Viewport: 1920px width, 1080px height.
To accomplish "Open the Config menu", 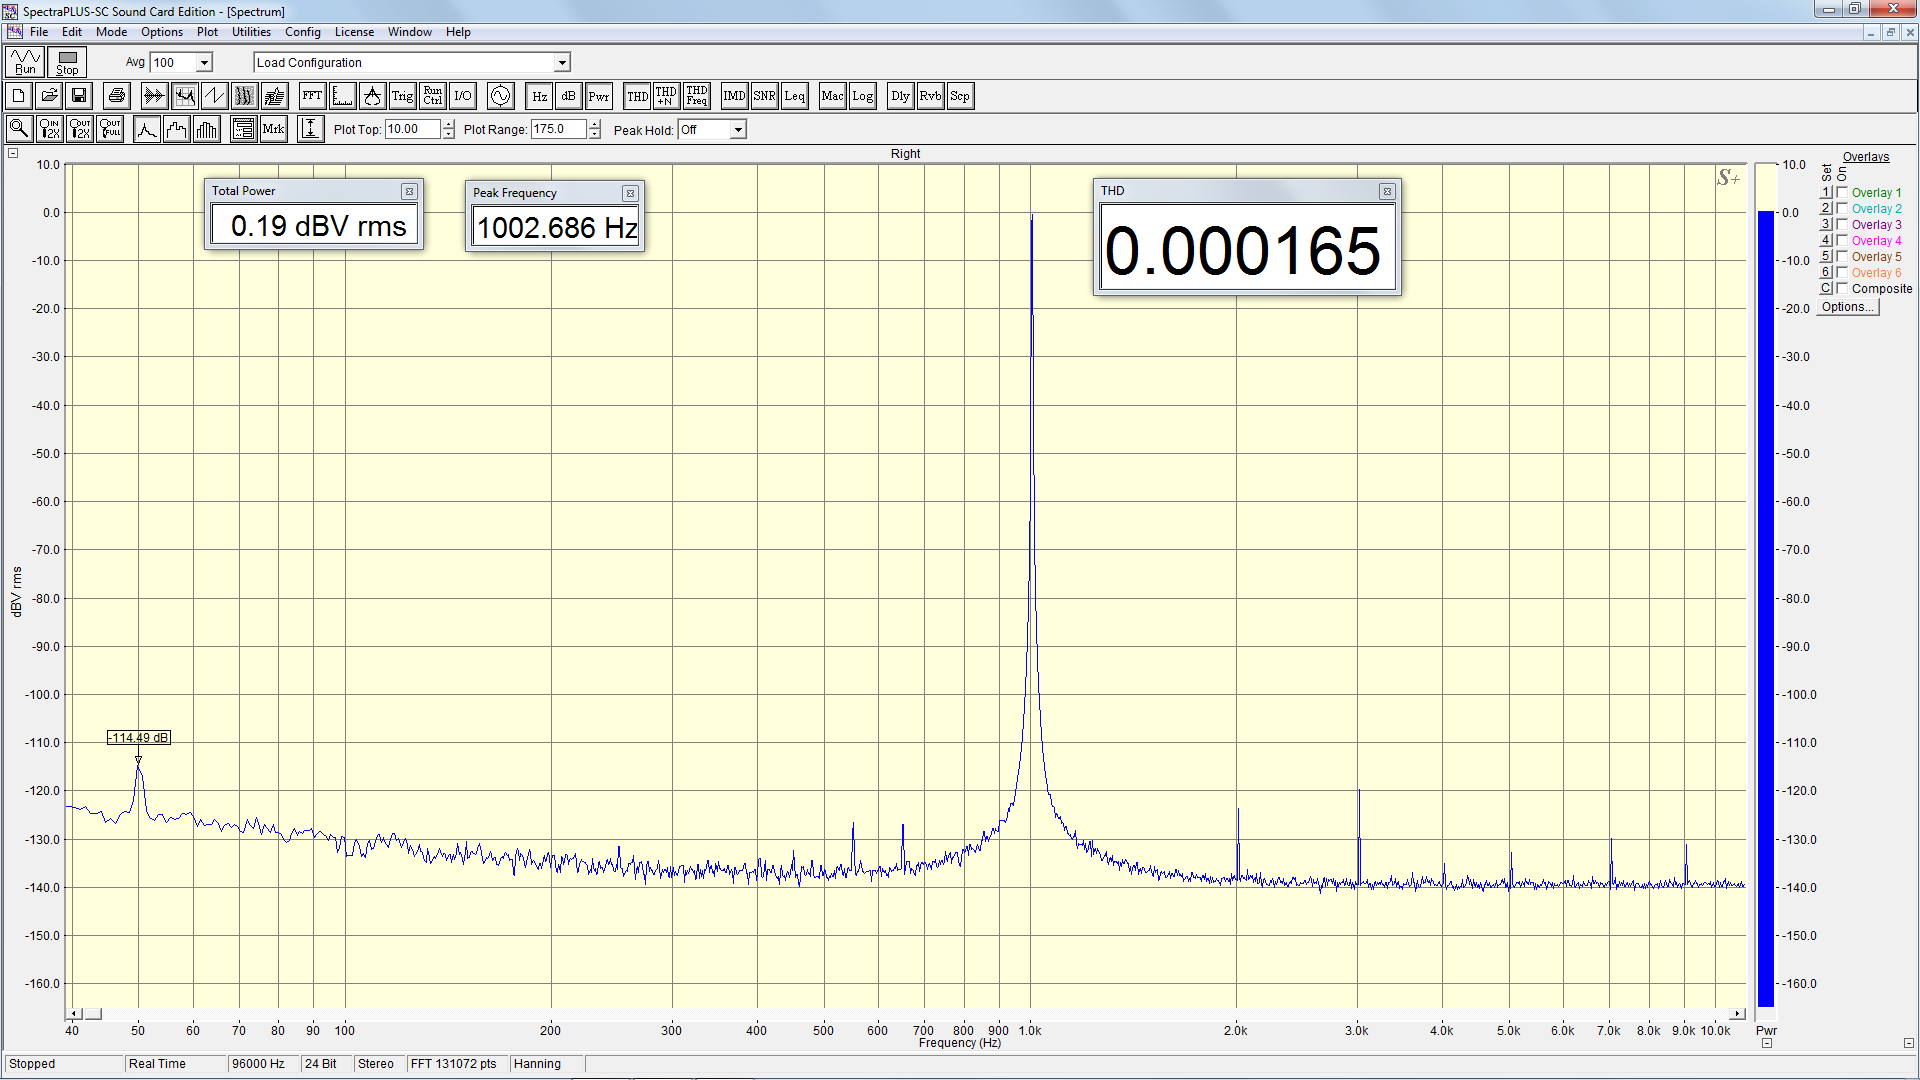I will tap(302, 32).
